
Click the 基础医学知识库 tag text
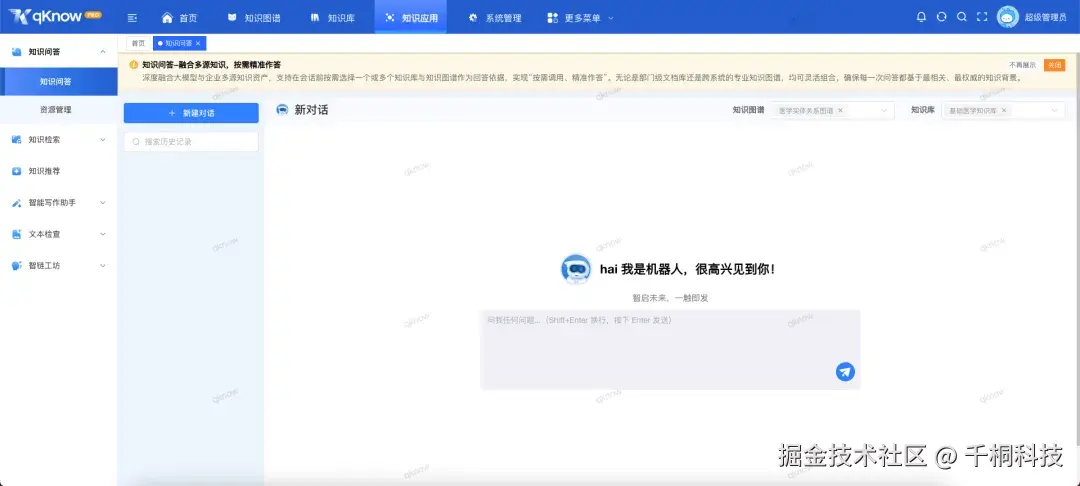point(973,110)
